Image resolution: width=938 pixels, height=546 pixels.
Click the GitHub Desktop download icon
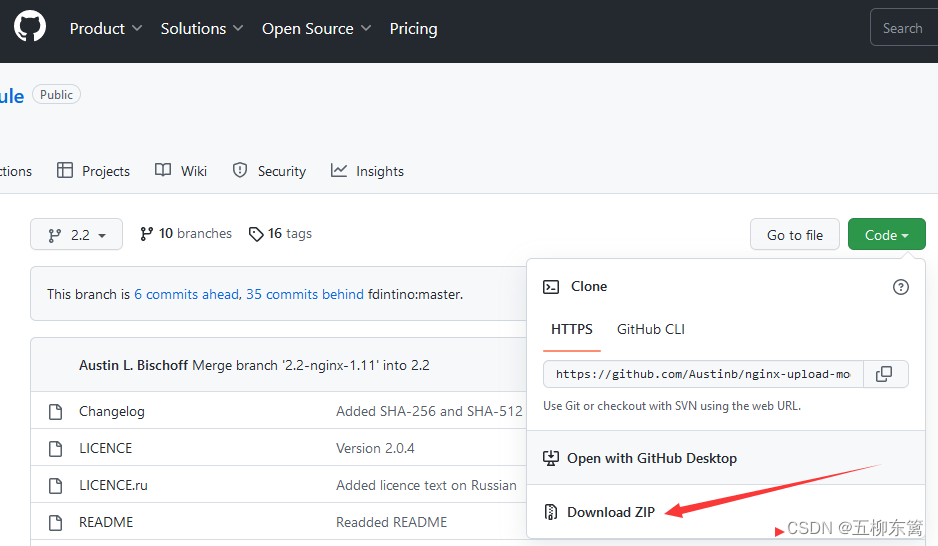click(x=550, y=458)
